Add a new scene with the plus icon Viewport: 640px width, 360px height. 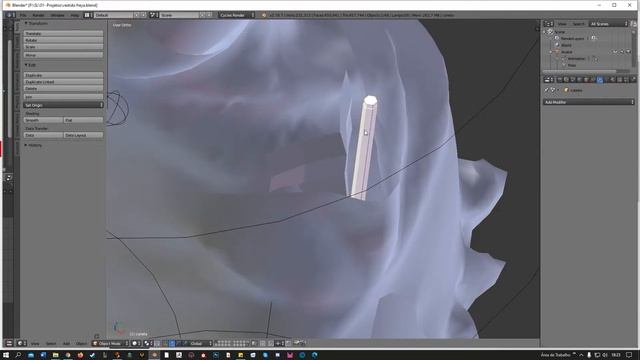tap(202, 15)
